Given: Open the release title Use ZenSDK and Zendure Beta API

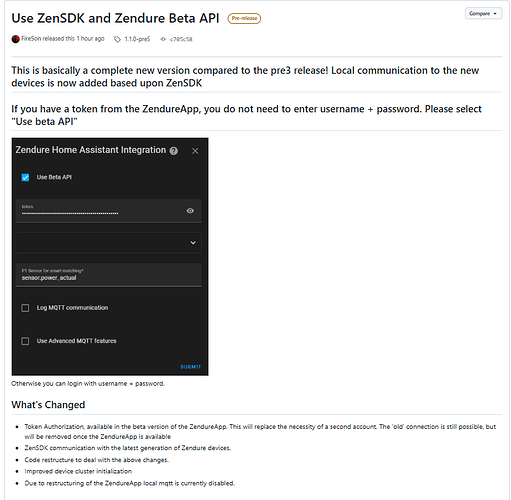Looking at the screenshot, I should pyautogui.click(x=115, y=18).
